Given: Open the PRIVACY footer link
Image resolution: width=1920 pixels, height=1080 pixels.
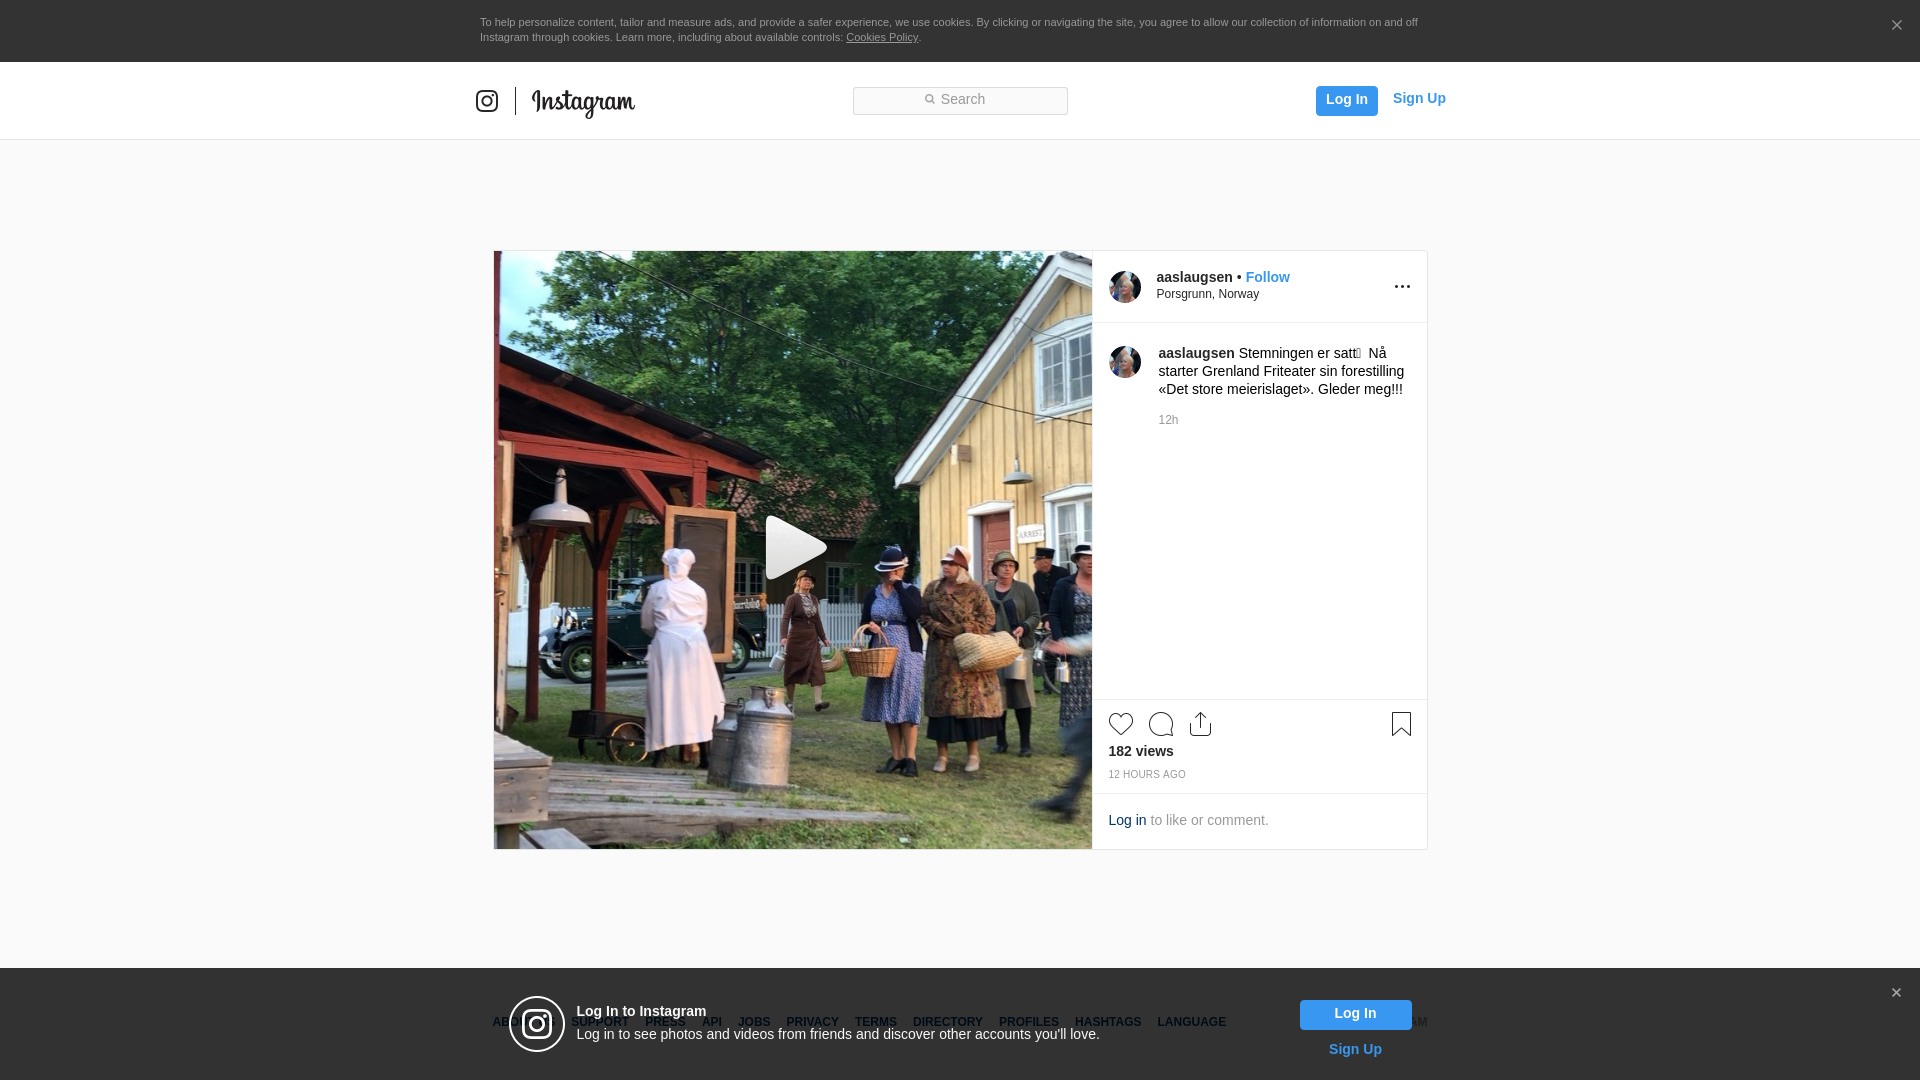Looking at the screenshot, I should (812, 1022).
